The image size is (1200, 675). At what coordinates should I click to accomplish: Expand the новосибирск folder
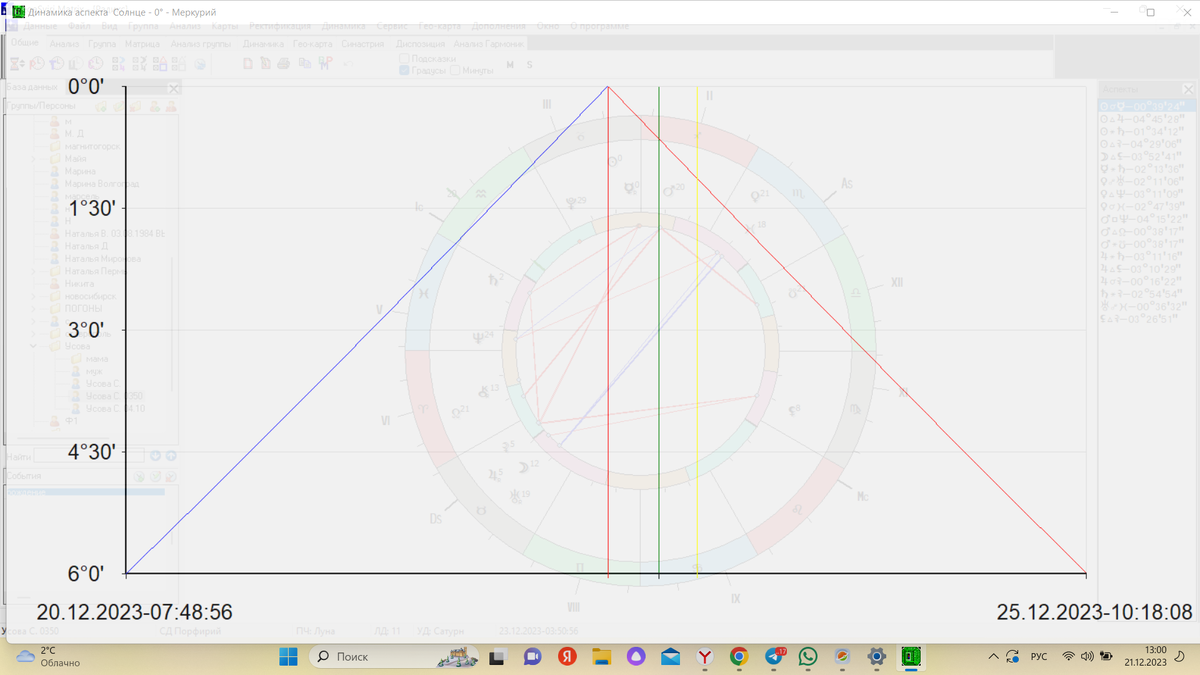point(34,296)
